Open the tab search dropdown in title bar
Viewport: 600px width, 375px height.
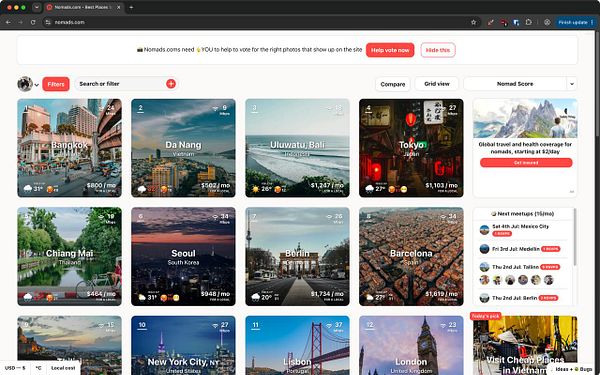pos(37,7)
